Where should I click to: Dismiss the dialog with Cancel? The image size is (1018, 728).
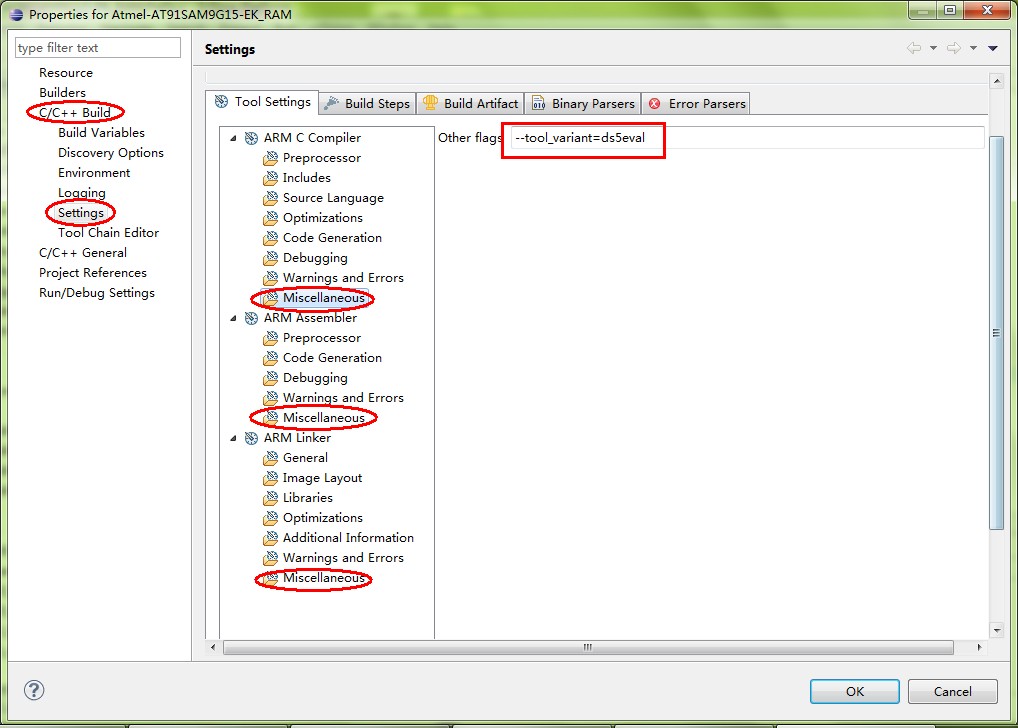(x=952, y=692)
